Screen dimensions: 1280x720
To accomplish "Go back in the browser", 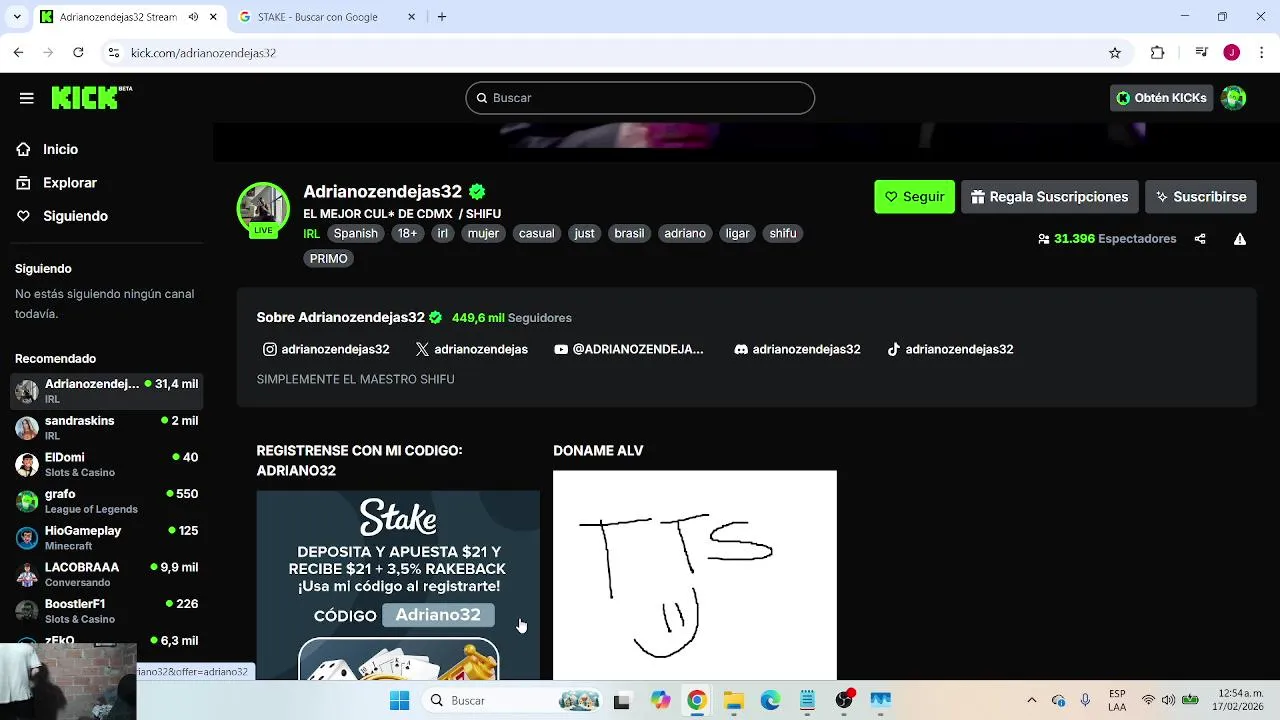I will point(18,52).
